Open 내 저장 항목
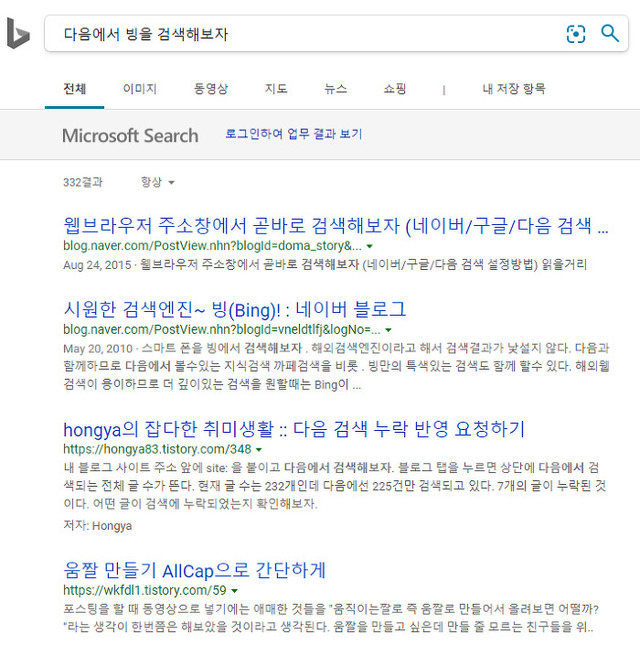The width and height of the screenshot is (640, 645). (514, 89)
